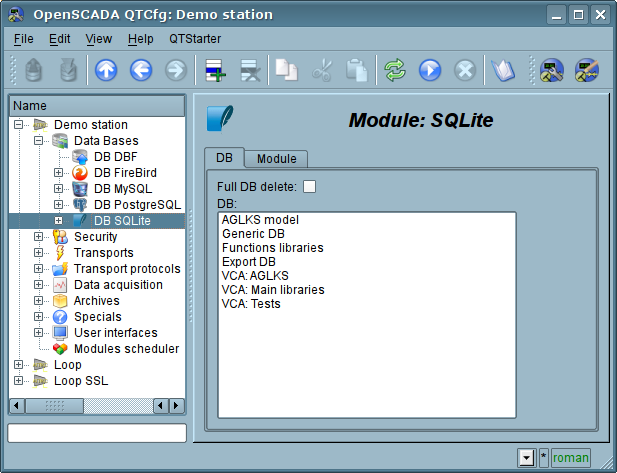617x473 pixels.
Task: Open the File menu
Action: 24,39
